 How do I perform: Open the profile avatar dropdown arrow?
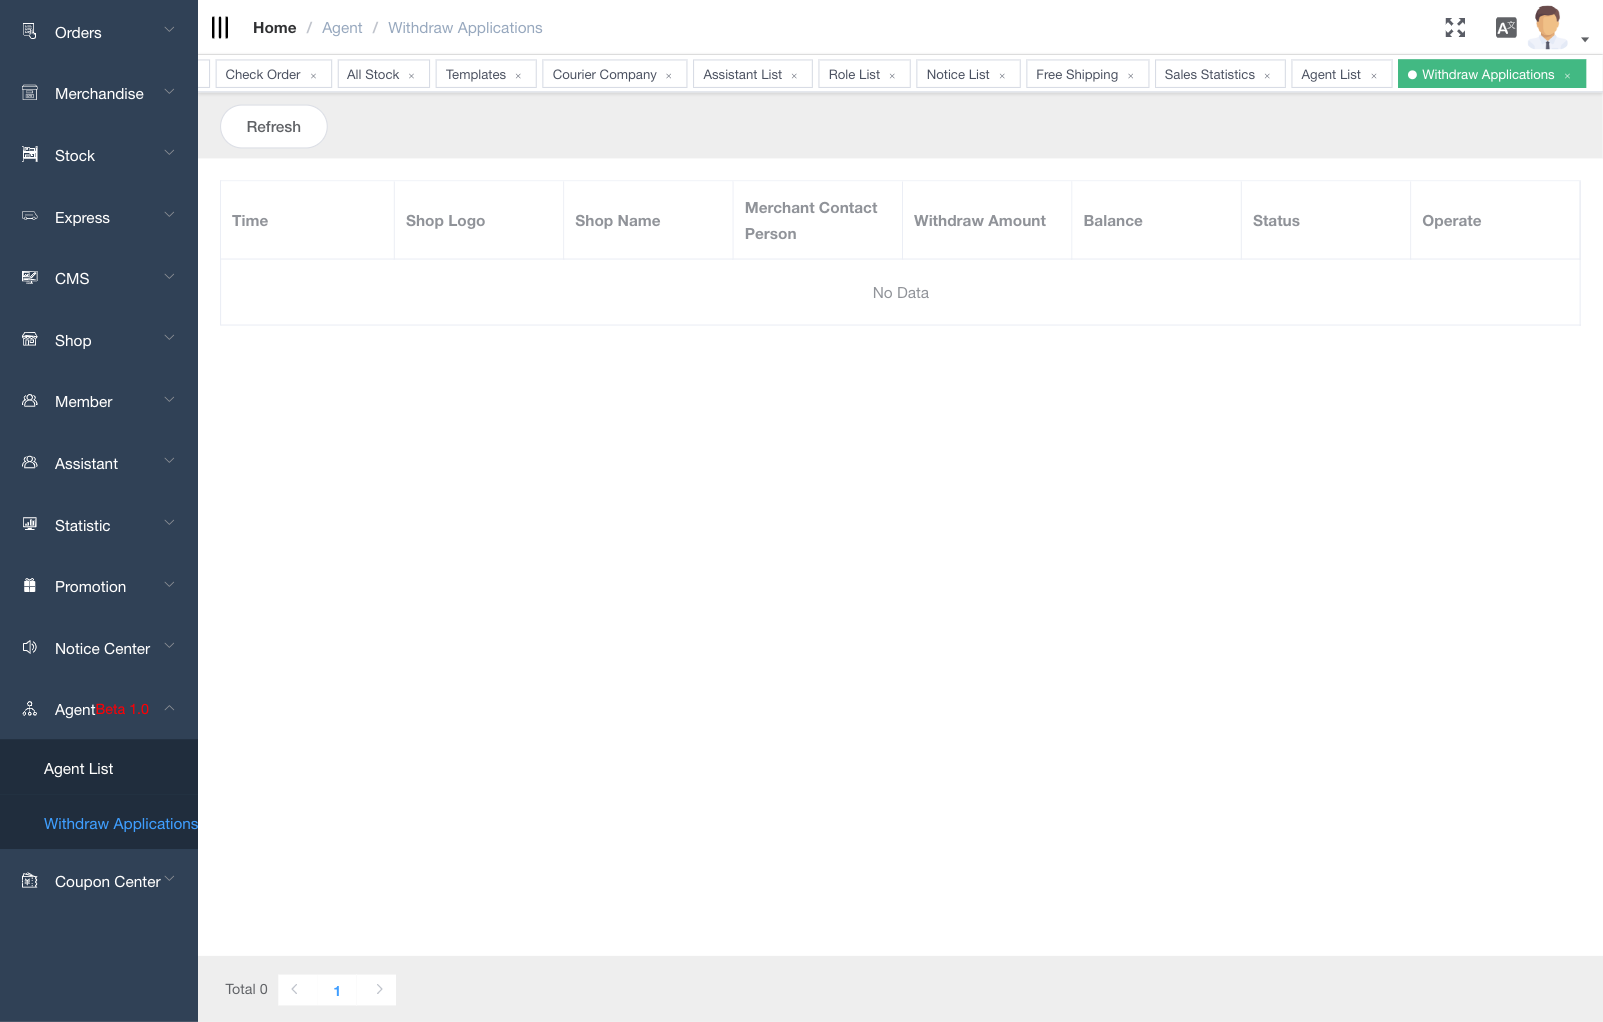(1584, 40)
